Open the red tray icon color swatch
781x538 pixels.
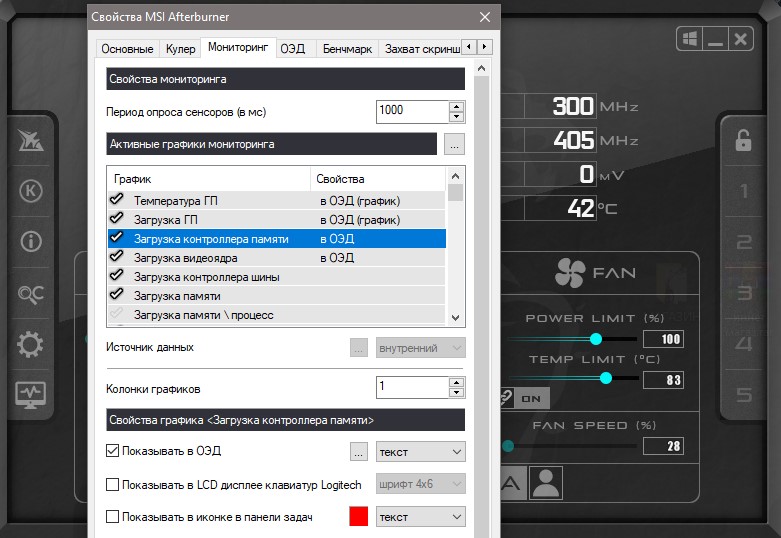[359, 517]
